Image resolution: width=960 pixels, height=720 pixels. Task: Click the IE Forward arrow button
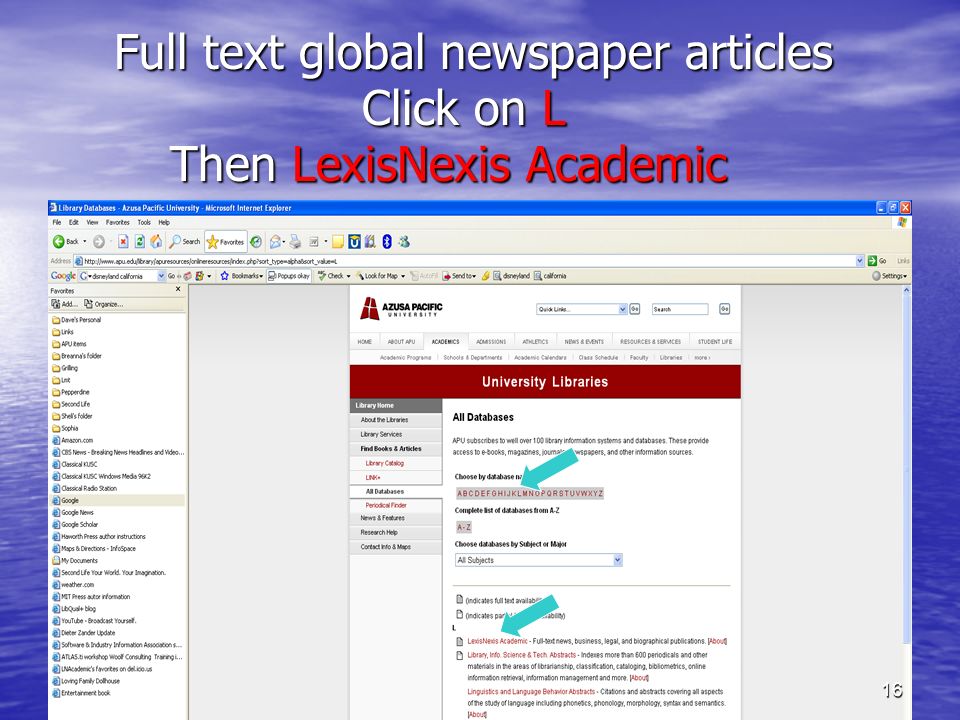click(99, 242)
